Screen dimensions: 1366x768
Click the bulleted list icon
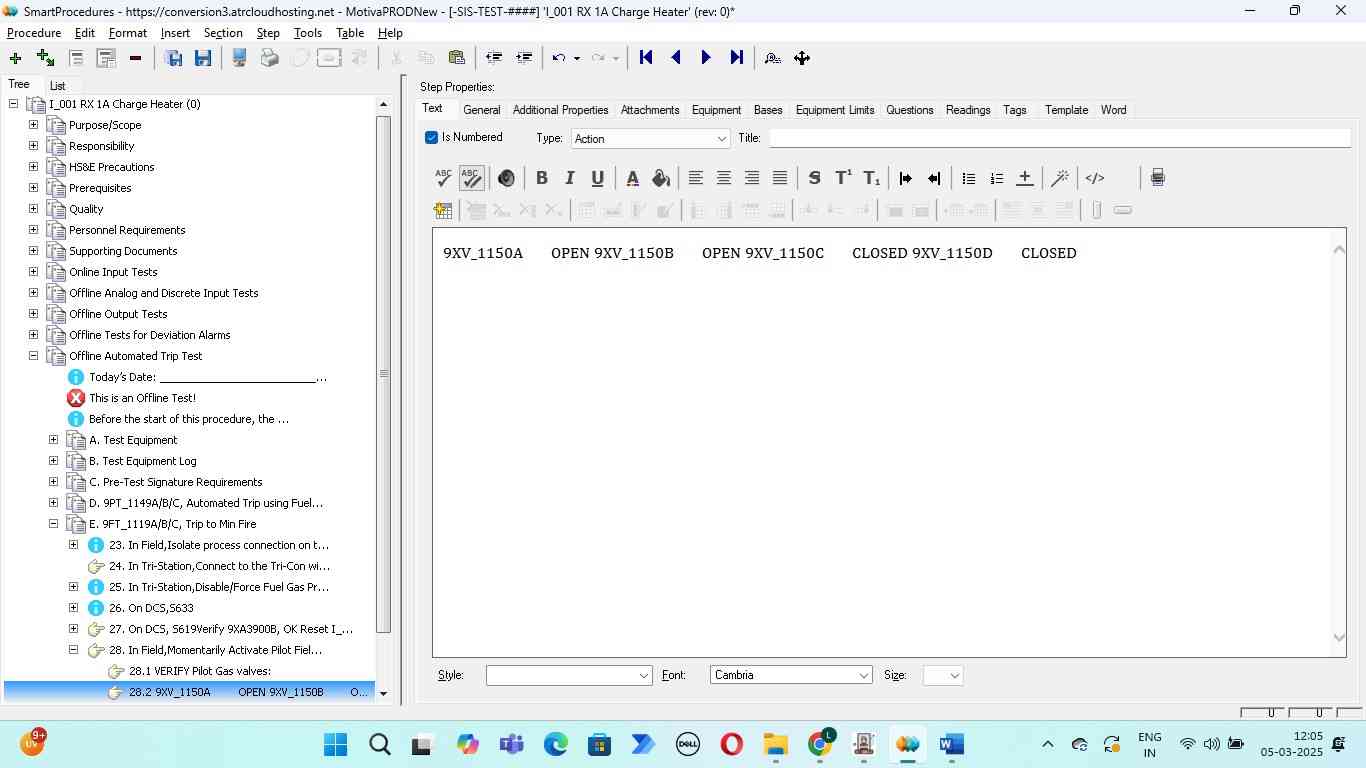click(968, 178)
